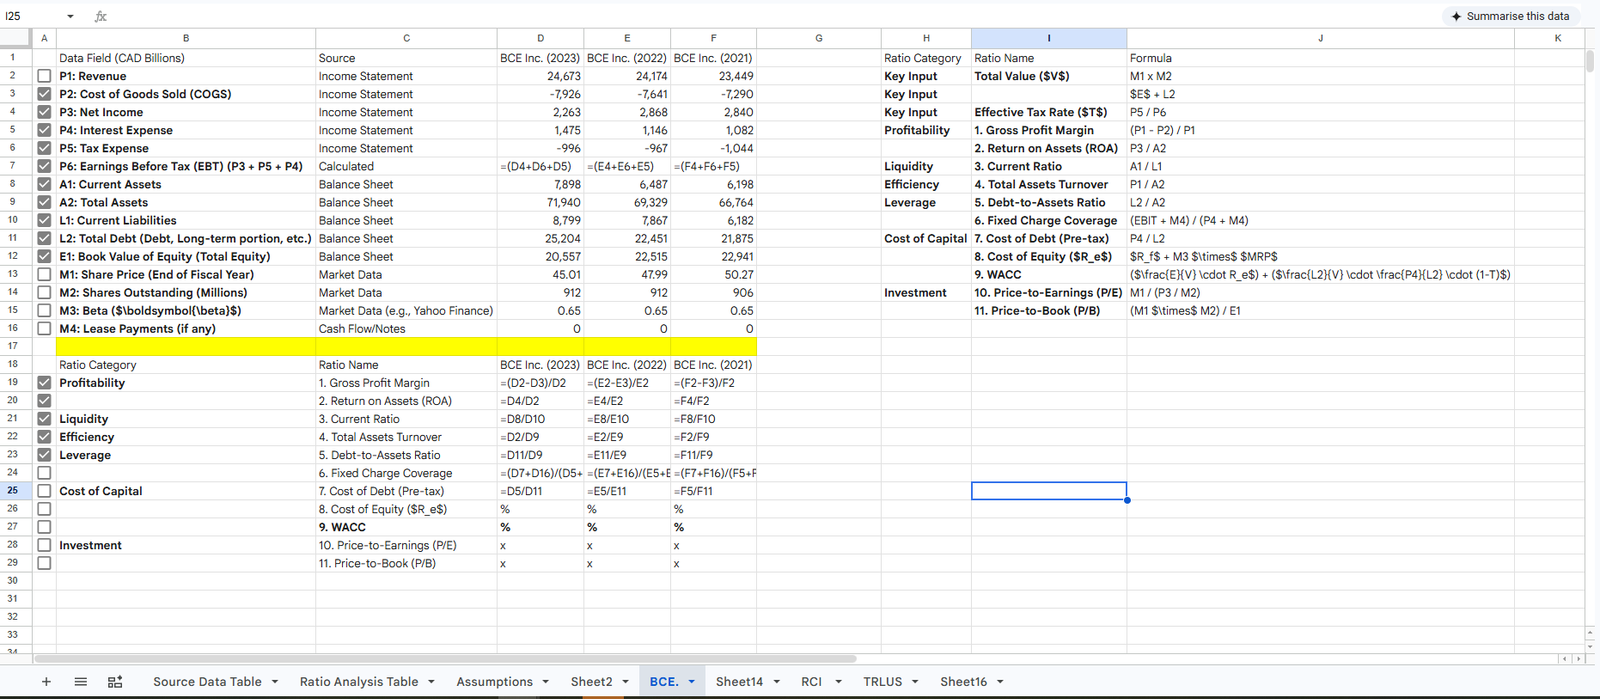Screen dimensions: 1600x699
Task: Open Assumptions tab menu arrow
Action: (546, 682)
